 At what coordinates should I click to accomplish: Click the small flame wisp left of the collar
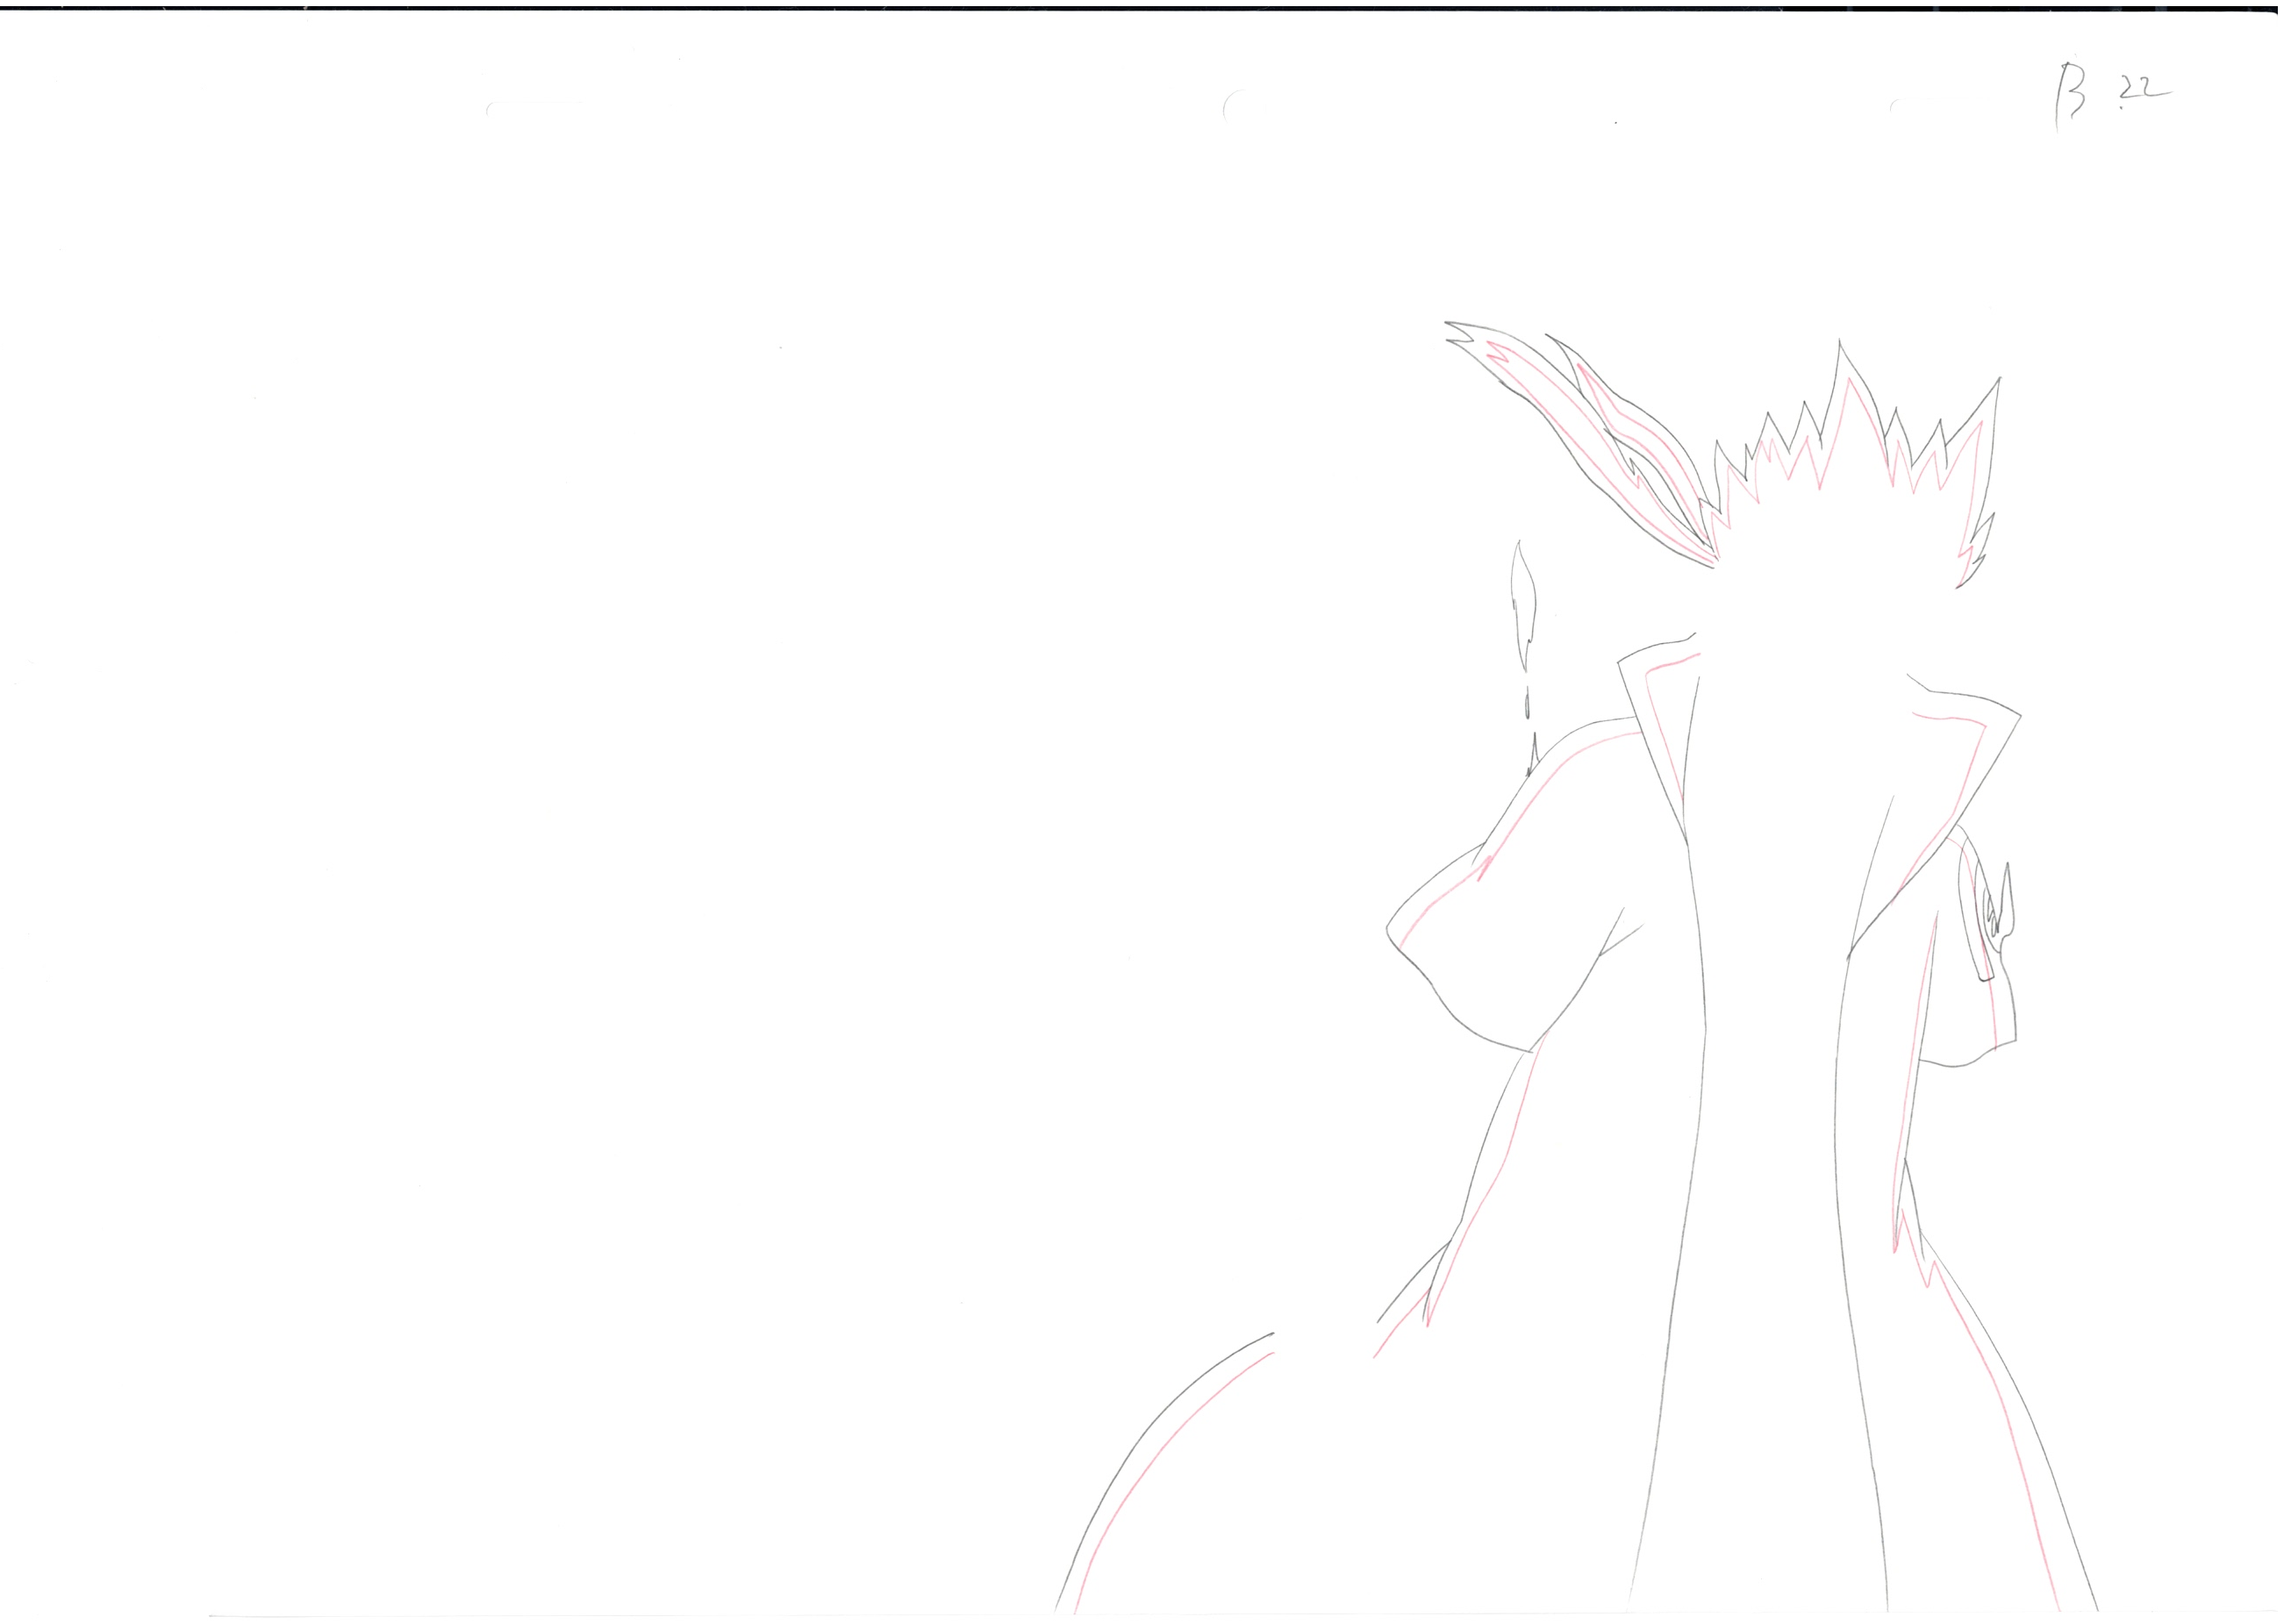(1523, 605)
